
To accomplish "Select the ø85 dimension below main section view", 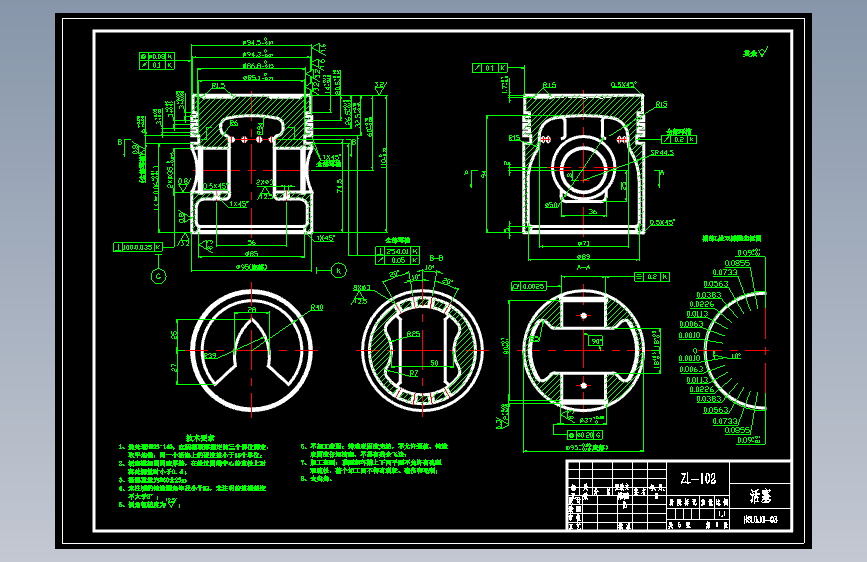I will pos(252,254).
